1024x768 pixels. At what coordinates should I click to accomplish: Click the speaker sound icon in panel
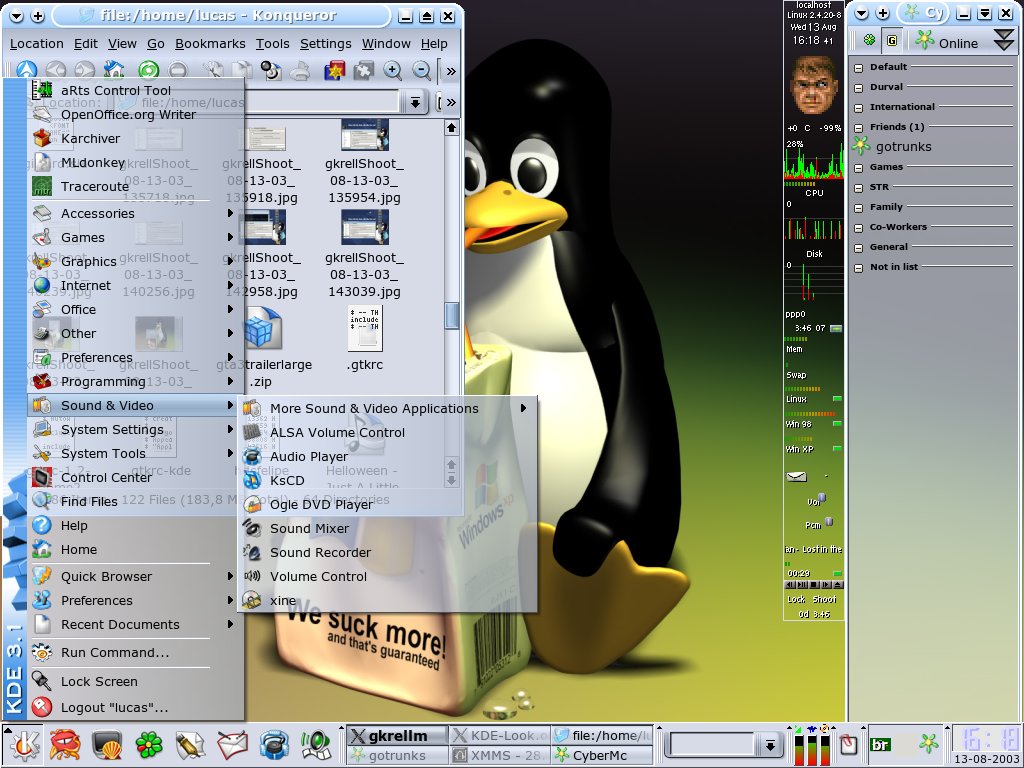[x=316, y=744]
